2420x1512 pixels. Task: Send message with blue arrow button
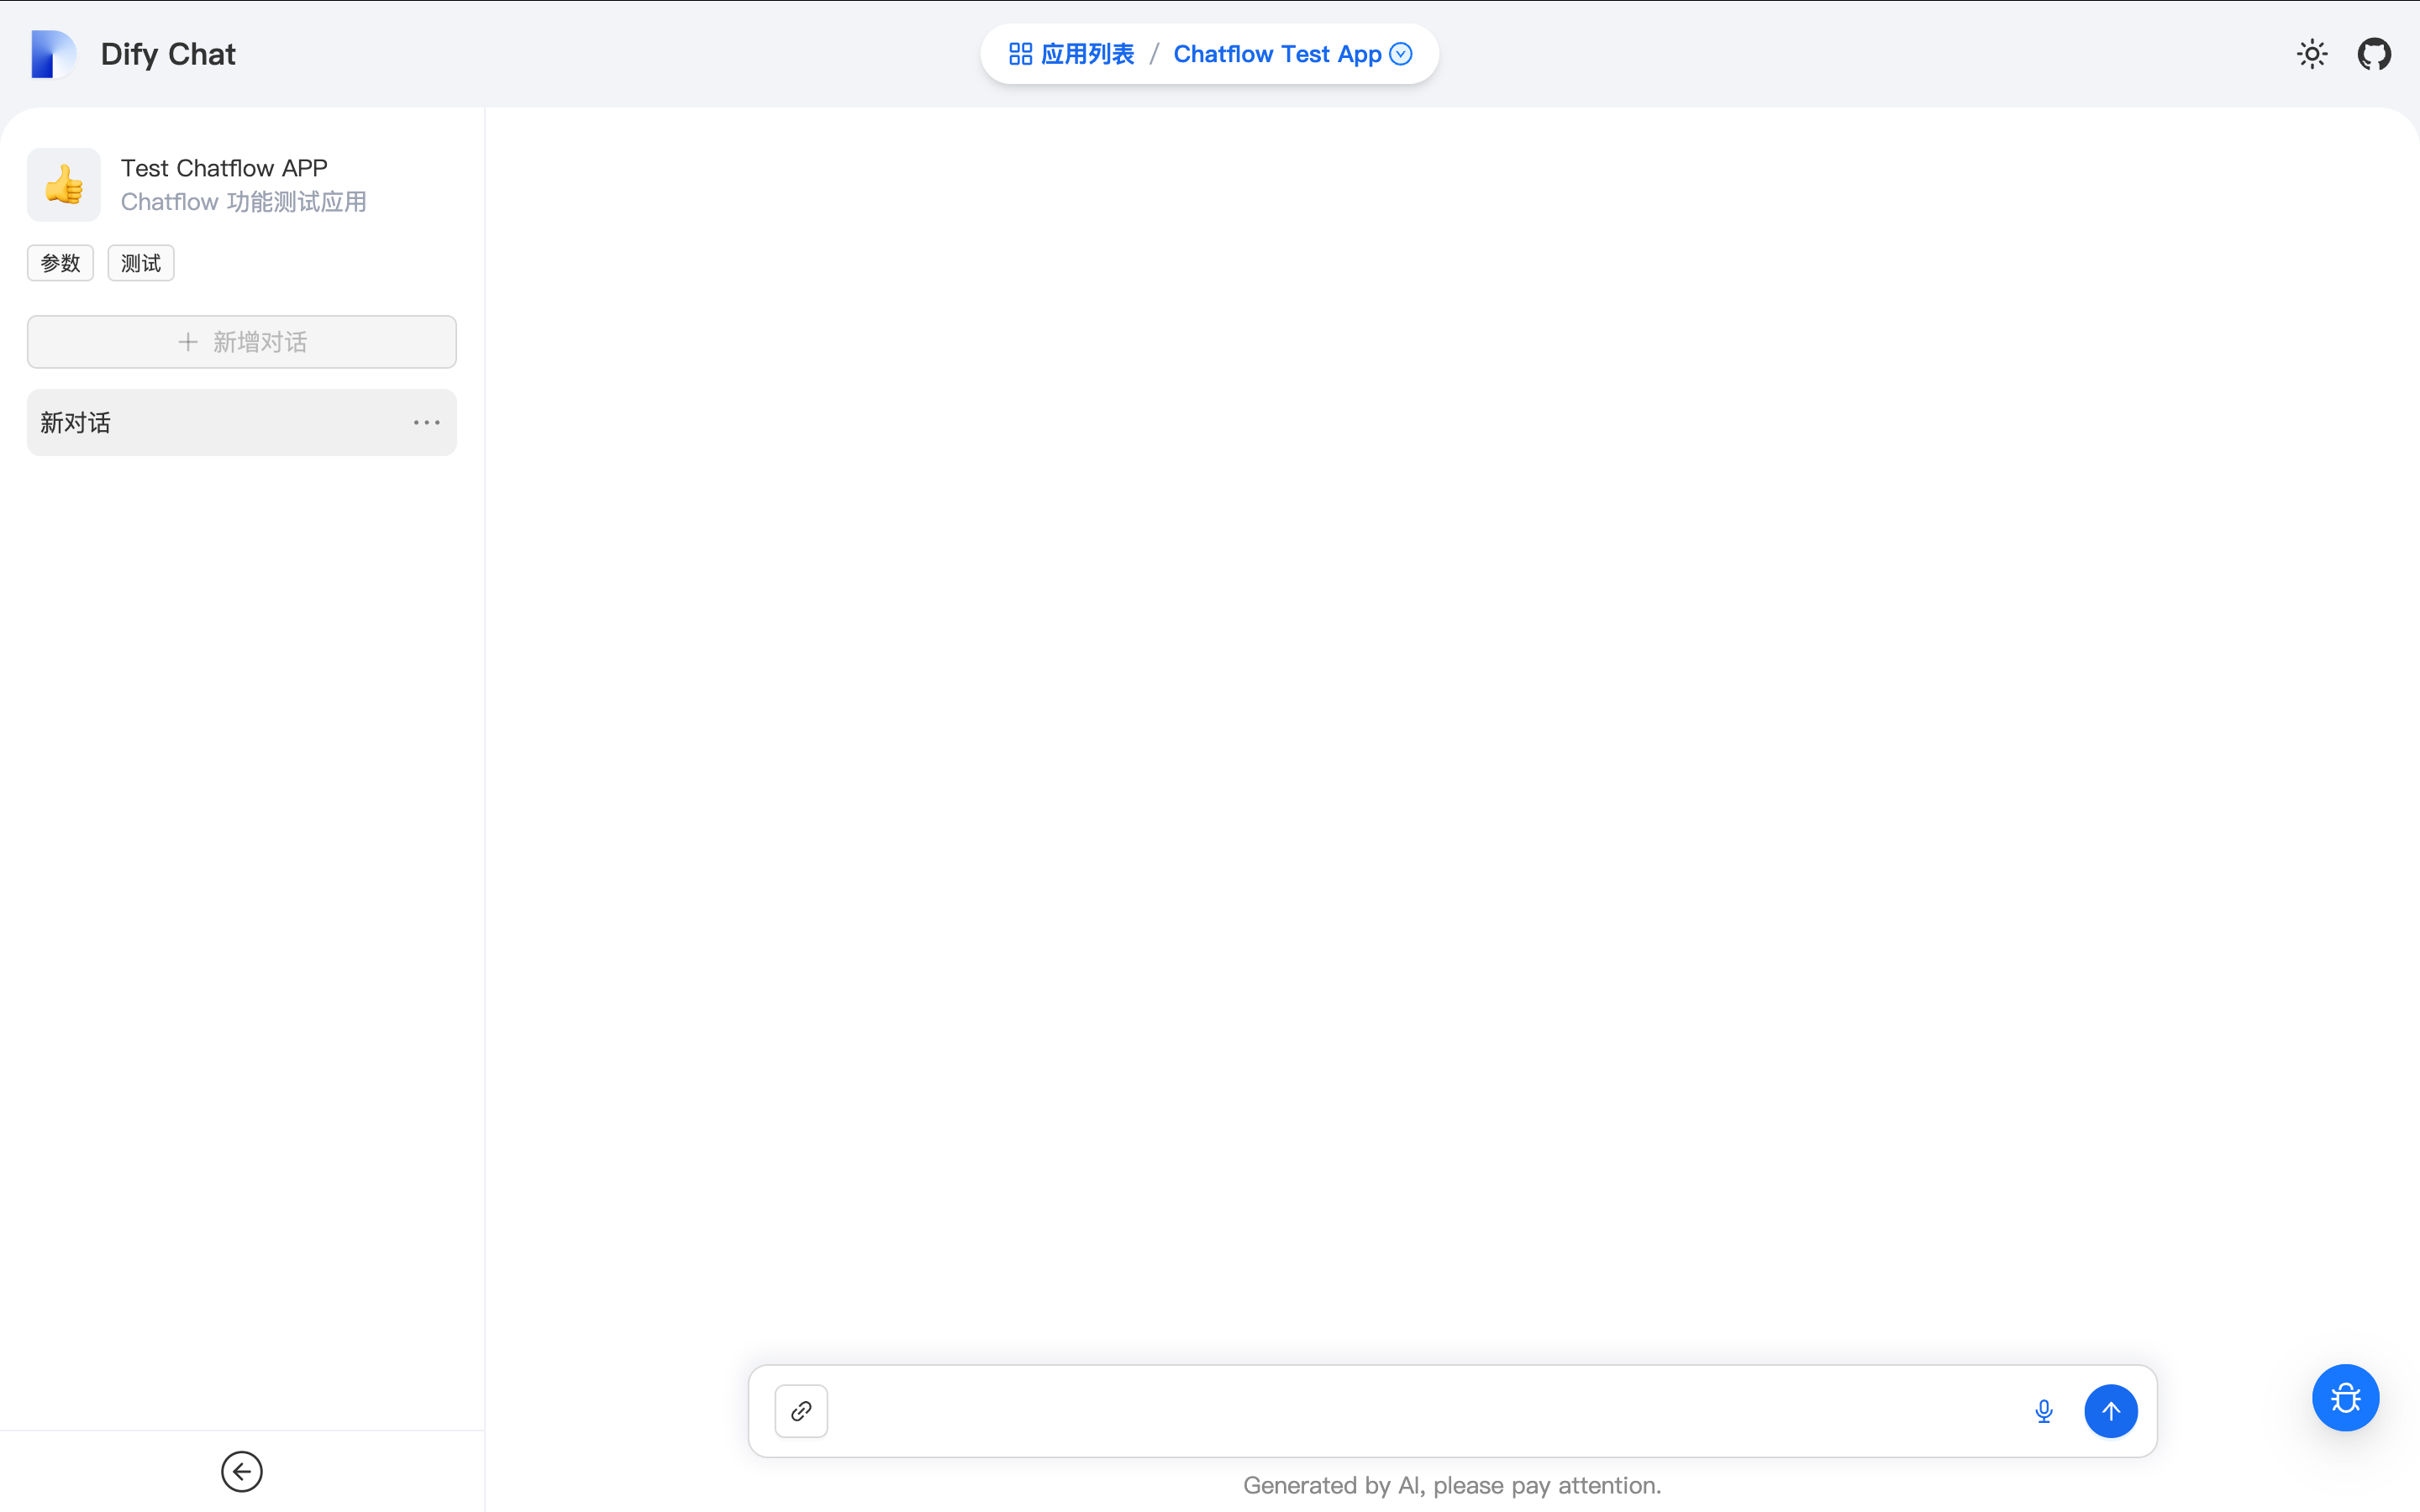pos(2110,1411)
